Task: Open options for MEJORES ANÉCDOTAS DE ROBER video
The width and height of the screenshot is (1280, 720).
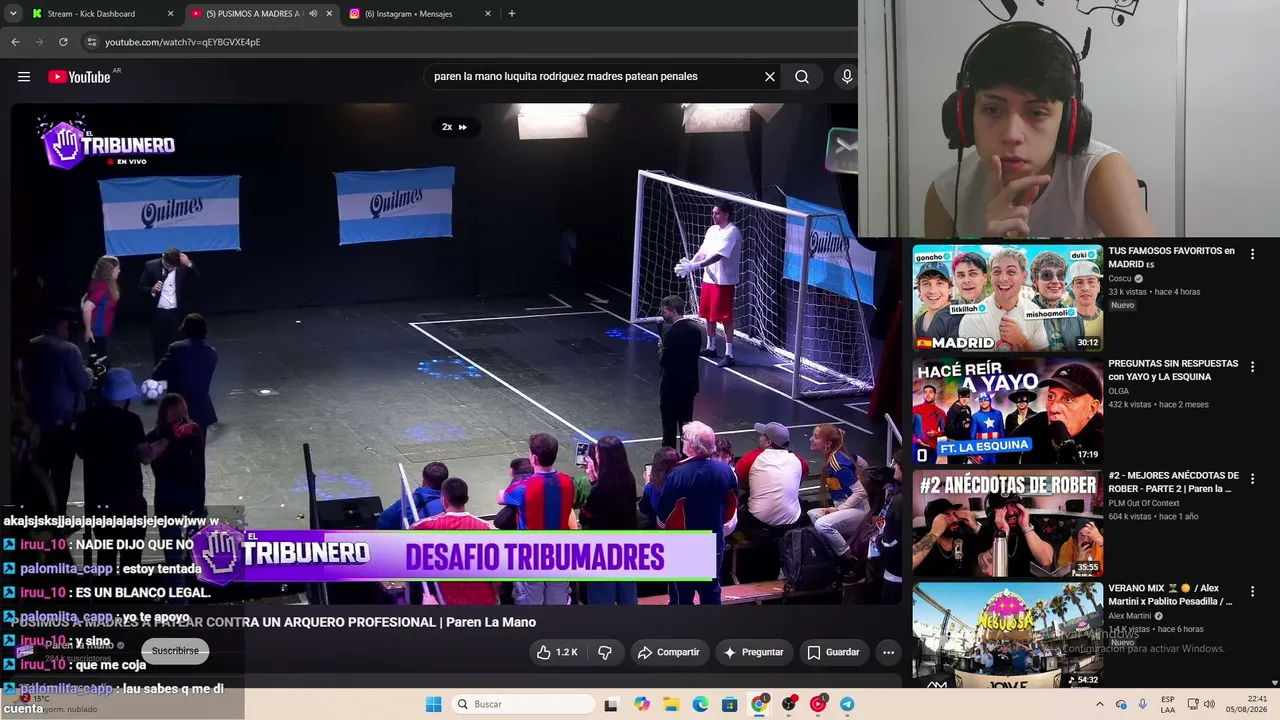Action: pos(1252,479)
